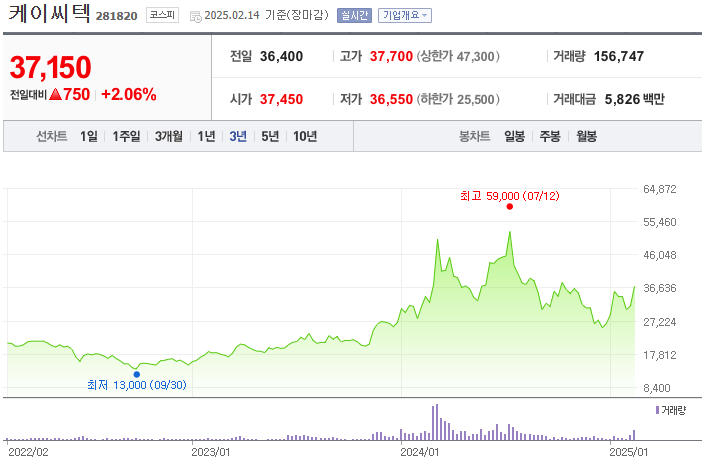Click the 케이씨텍 stock name heading
Viewport: 702px width, 459px height.
(49, 13)
